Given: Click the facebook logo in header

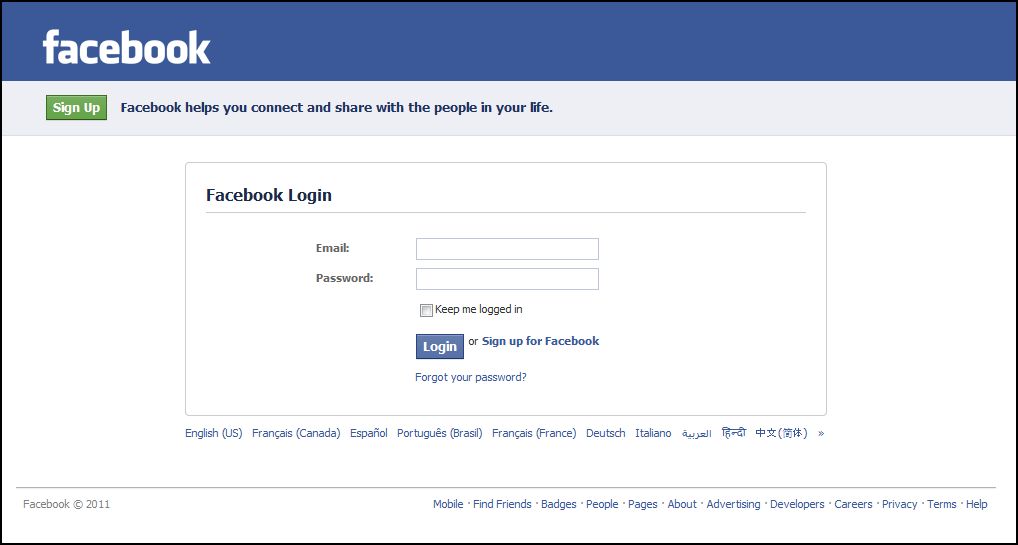Looking at the screenshot, I should tap(127, 47).
